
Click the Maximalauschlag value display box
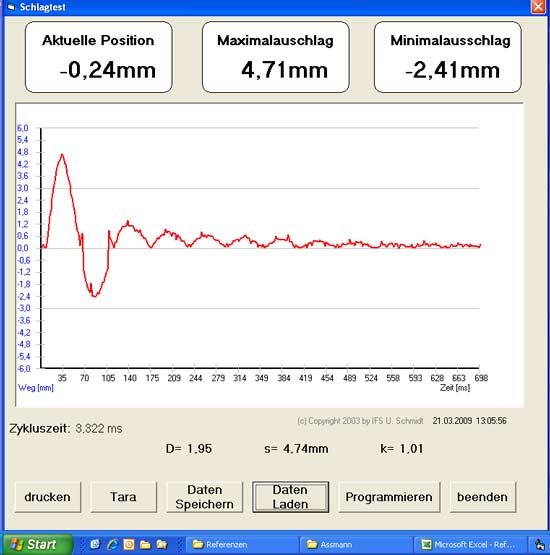coord(276,57)
